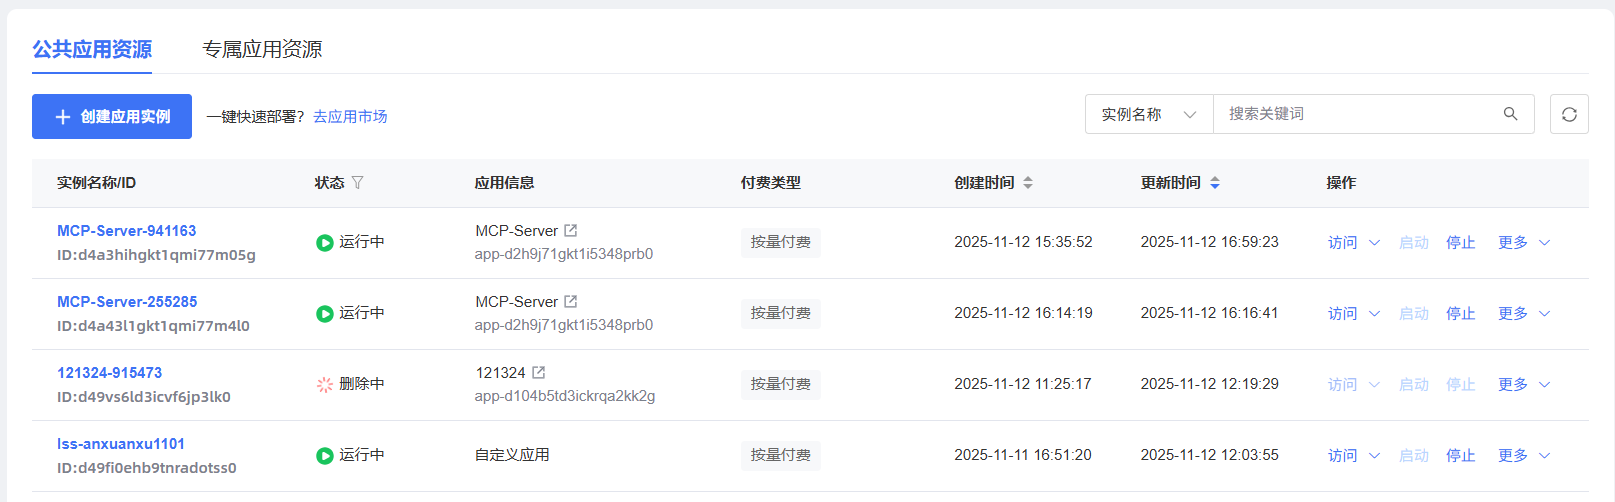Image resolution: width=1615 pixels, height=502 pixels.
Task: Open the 121324-915473 instance link
Action: coord(109,373)
